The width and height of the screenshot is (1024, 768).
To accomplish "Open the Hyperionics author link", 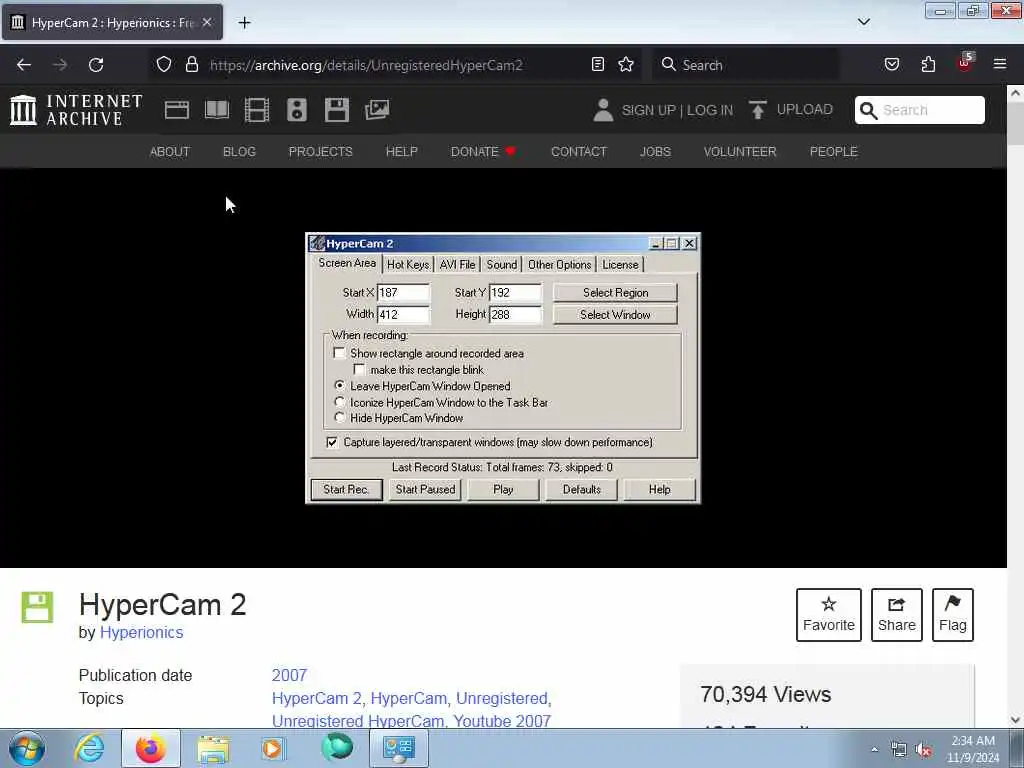I will click(141, 632).
